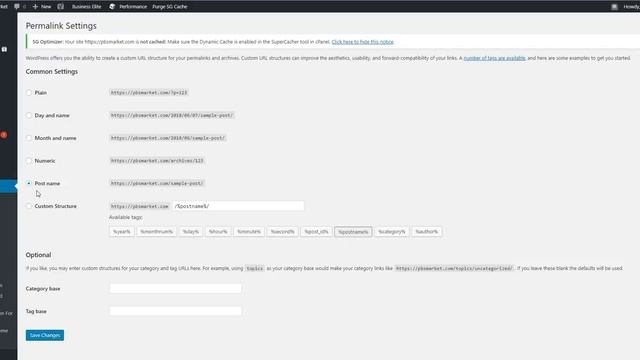Select the Day and name option
The height and width of the screenshot is (360, 640).
click(29, 116)
